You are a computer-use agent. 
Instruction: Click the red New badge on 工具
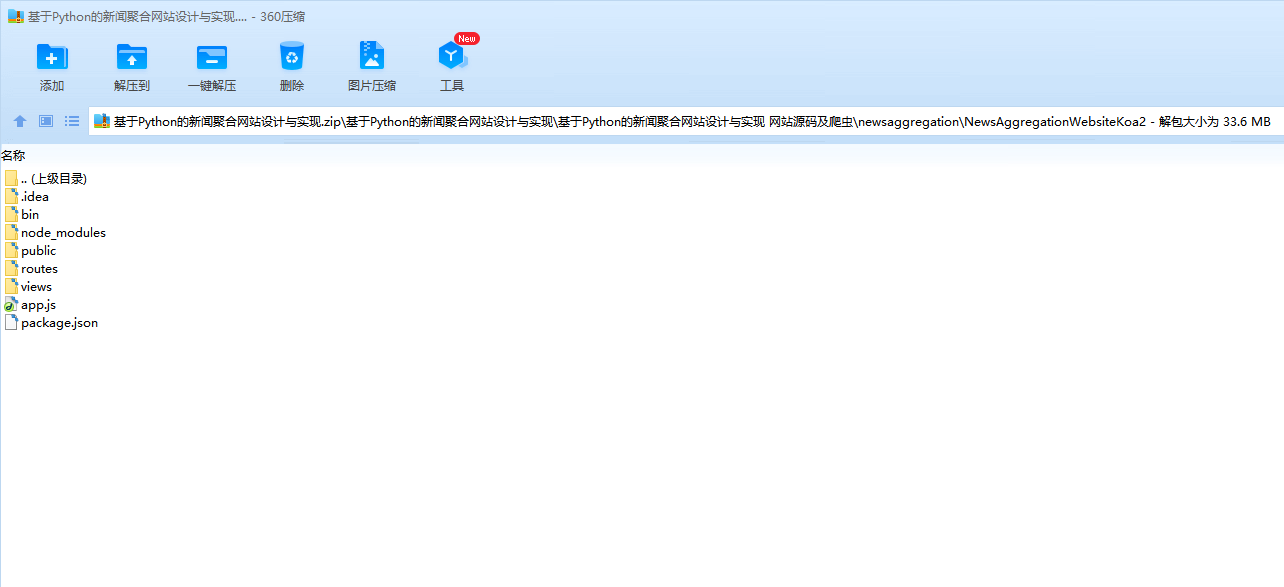point(467,38)
